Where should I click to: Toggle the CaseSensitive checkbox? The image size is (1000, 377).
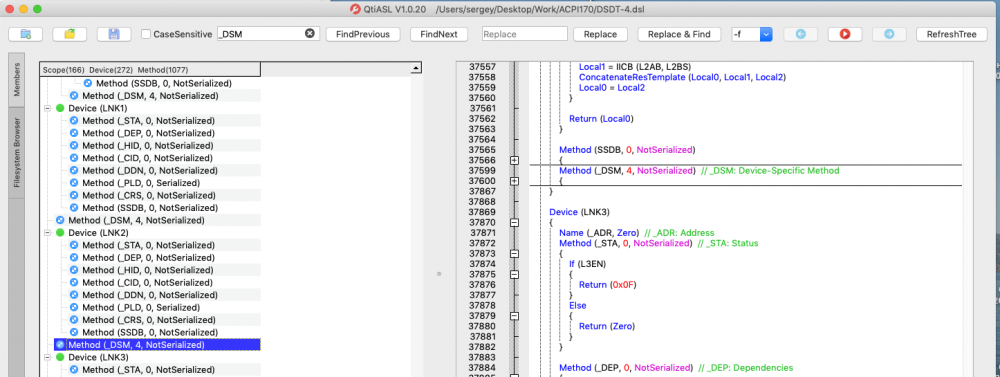pyautogui.click(x=146, y=34)
